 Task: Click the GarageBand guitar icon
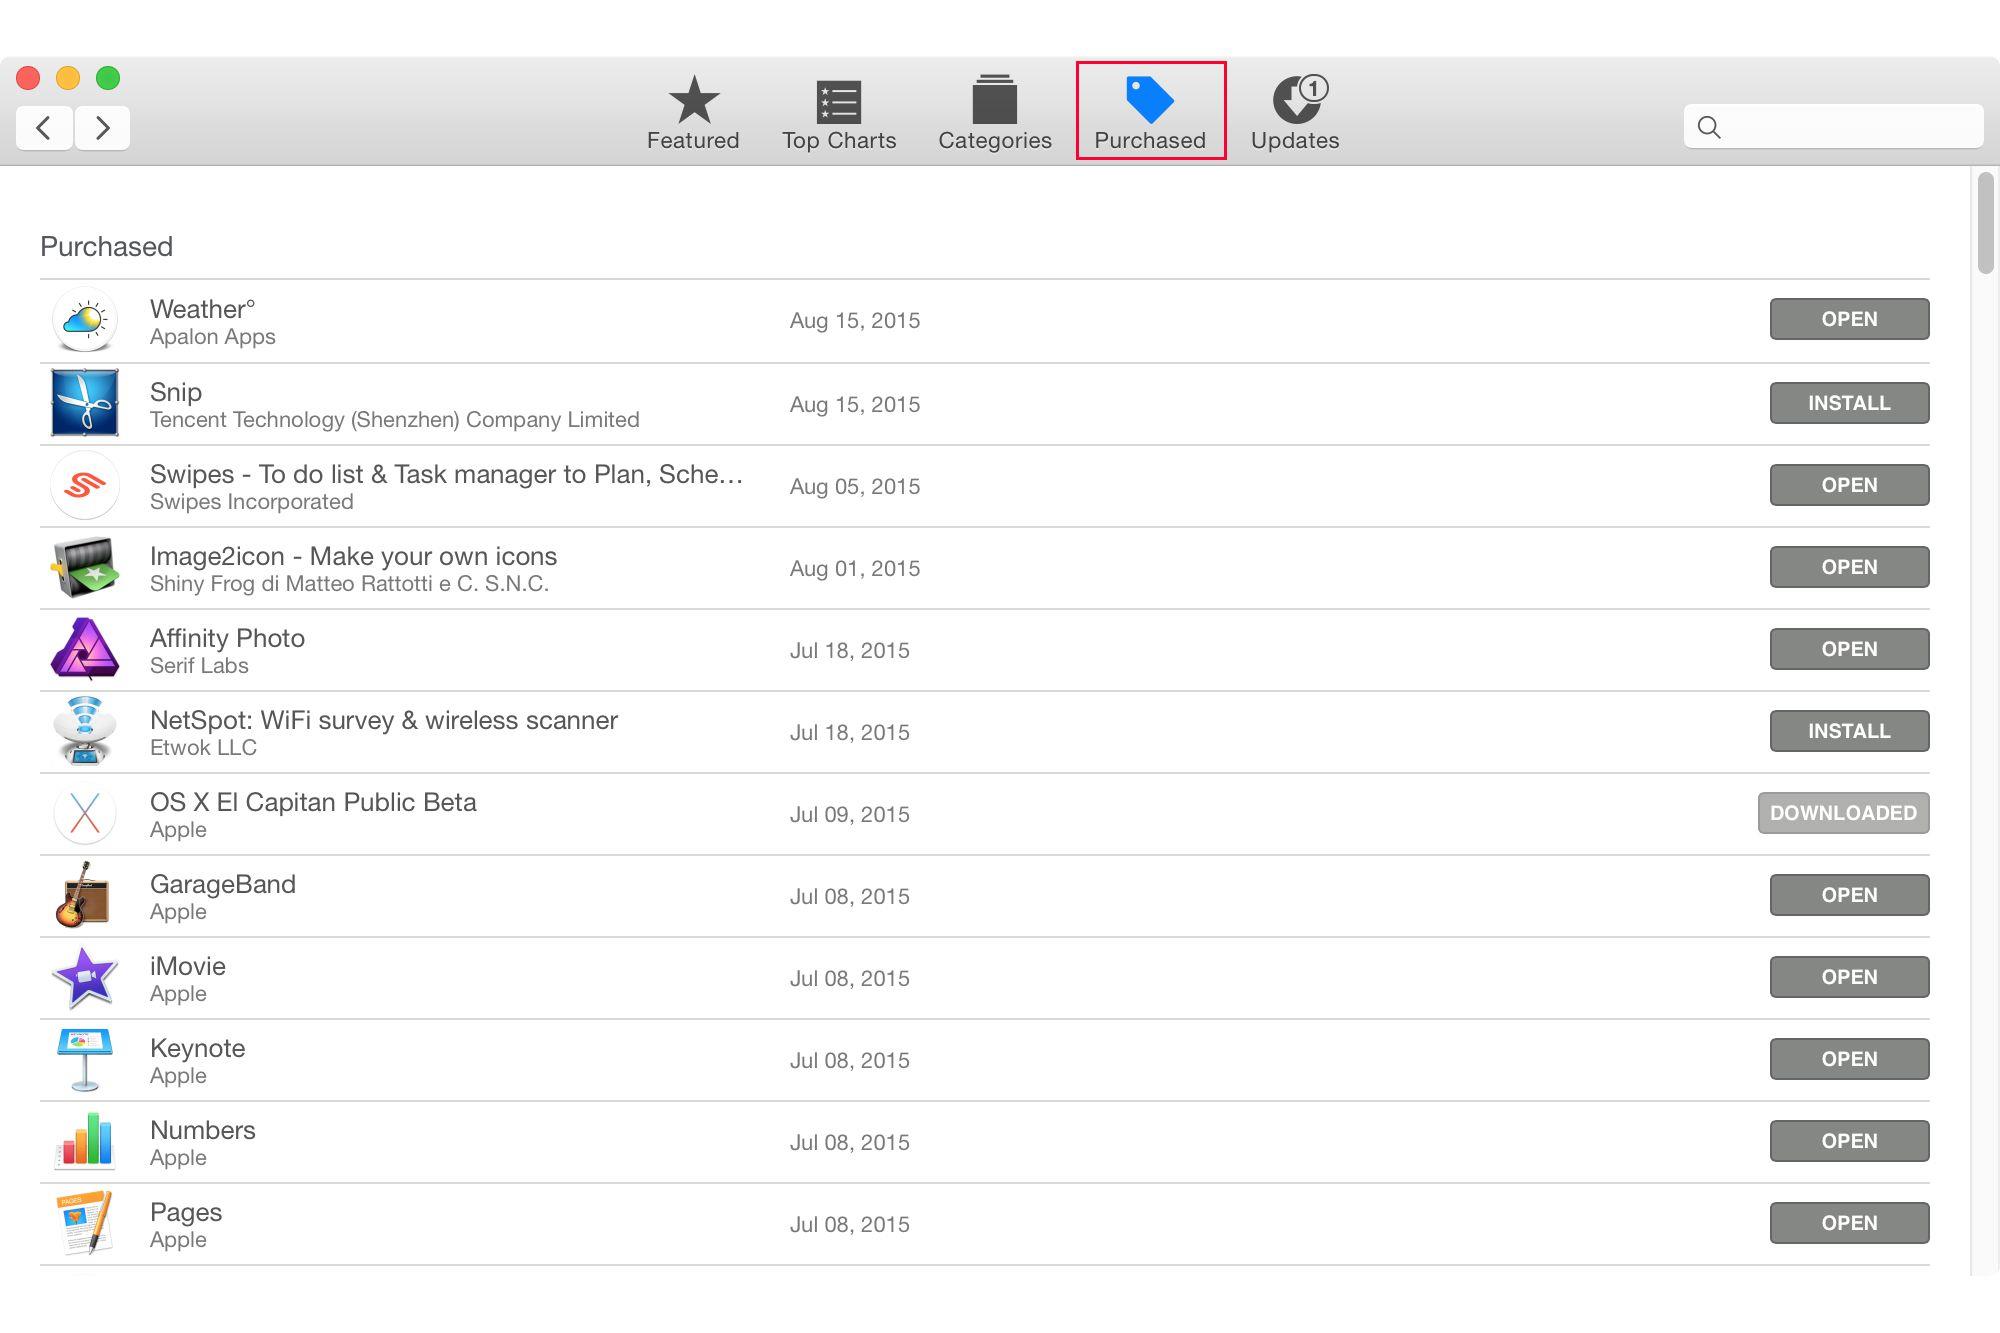83,895
